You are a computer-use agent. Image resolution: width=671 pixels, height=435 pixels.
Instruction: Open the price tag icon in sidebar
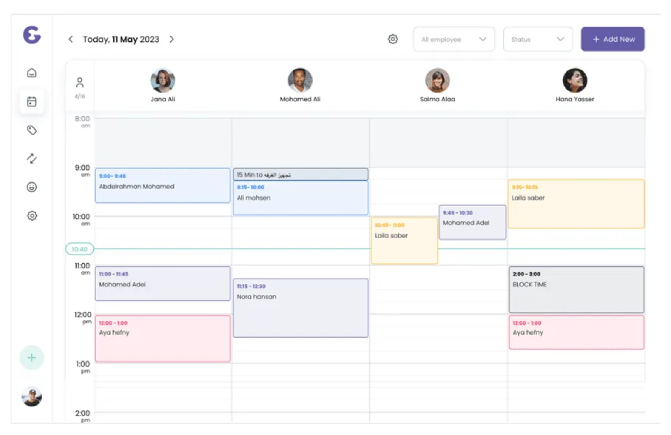(x=32, y=130)
